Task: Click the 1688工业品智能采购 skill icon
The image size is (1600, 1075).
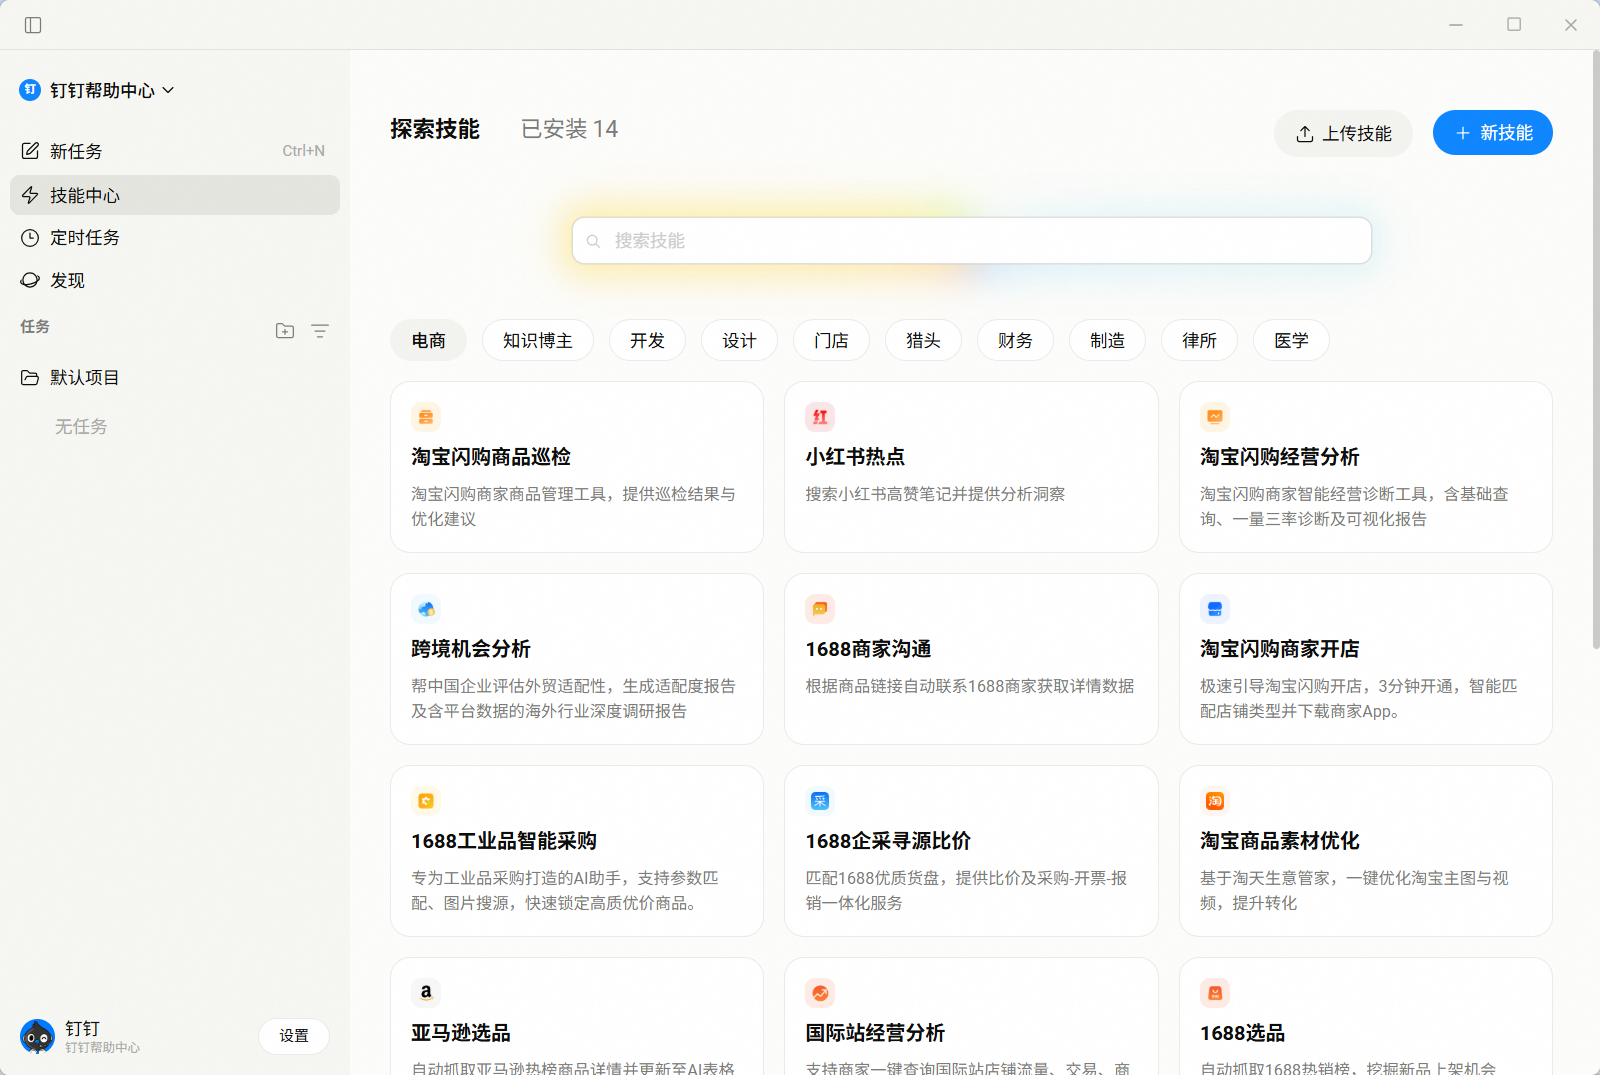Action: [x=426, y=801]
